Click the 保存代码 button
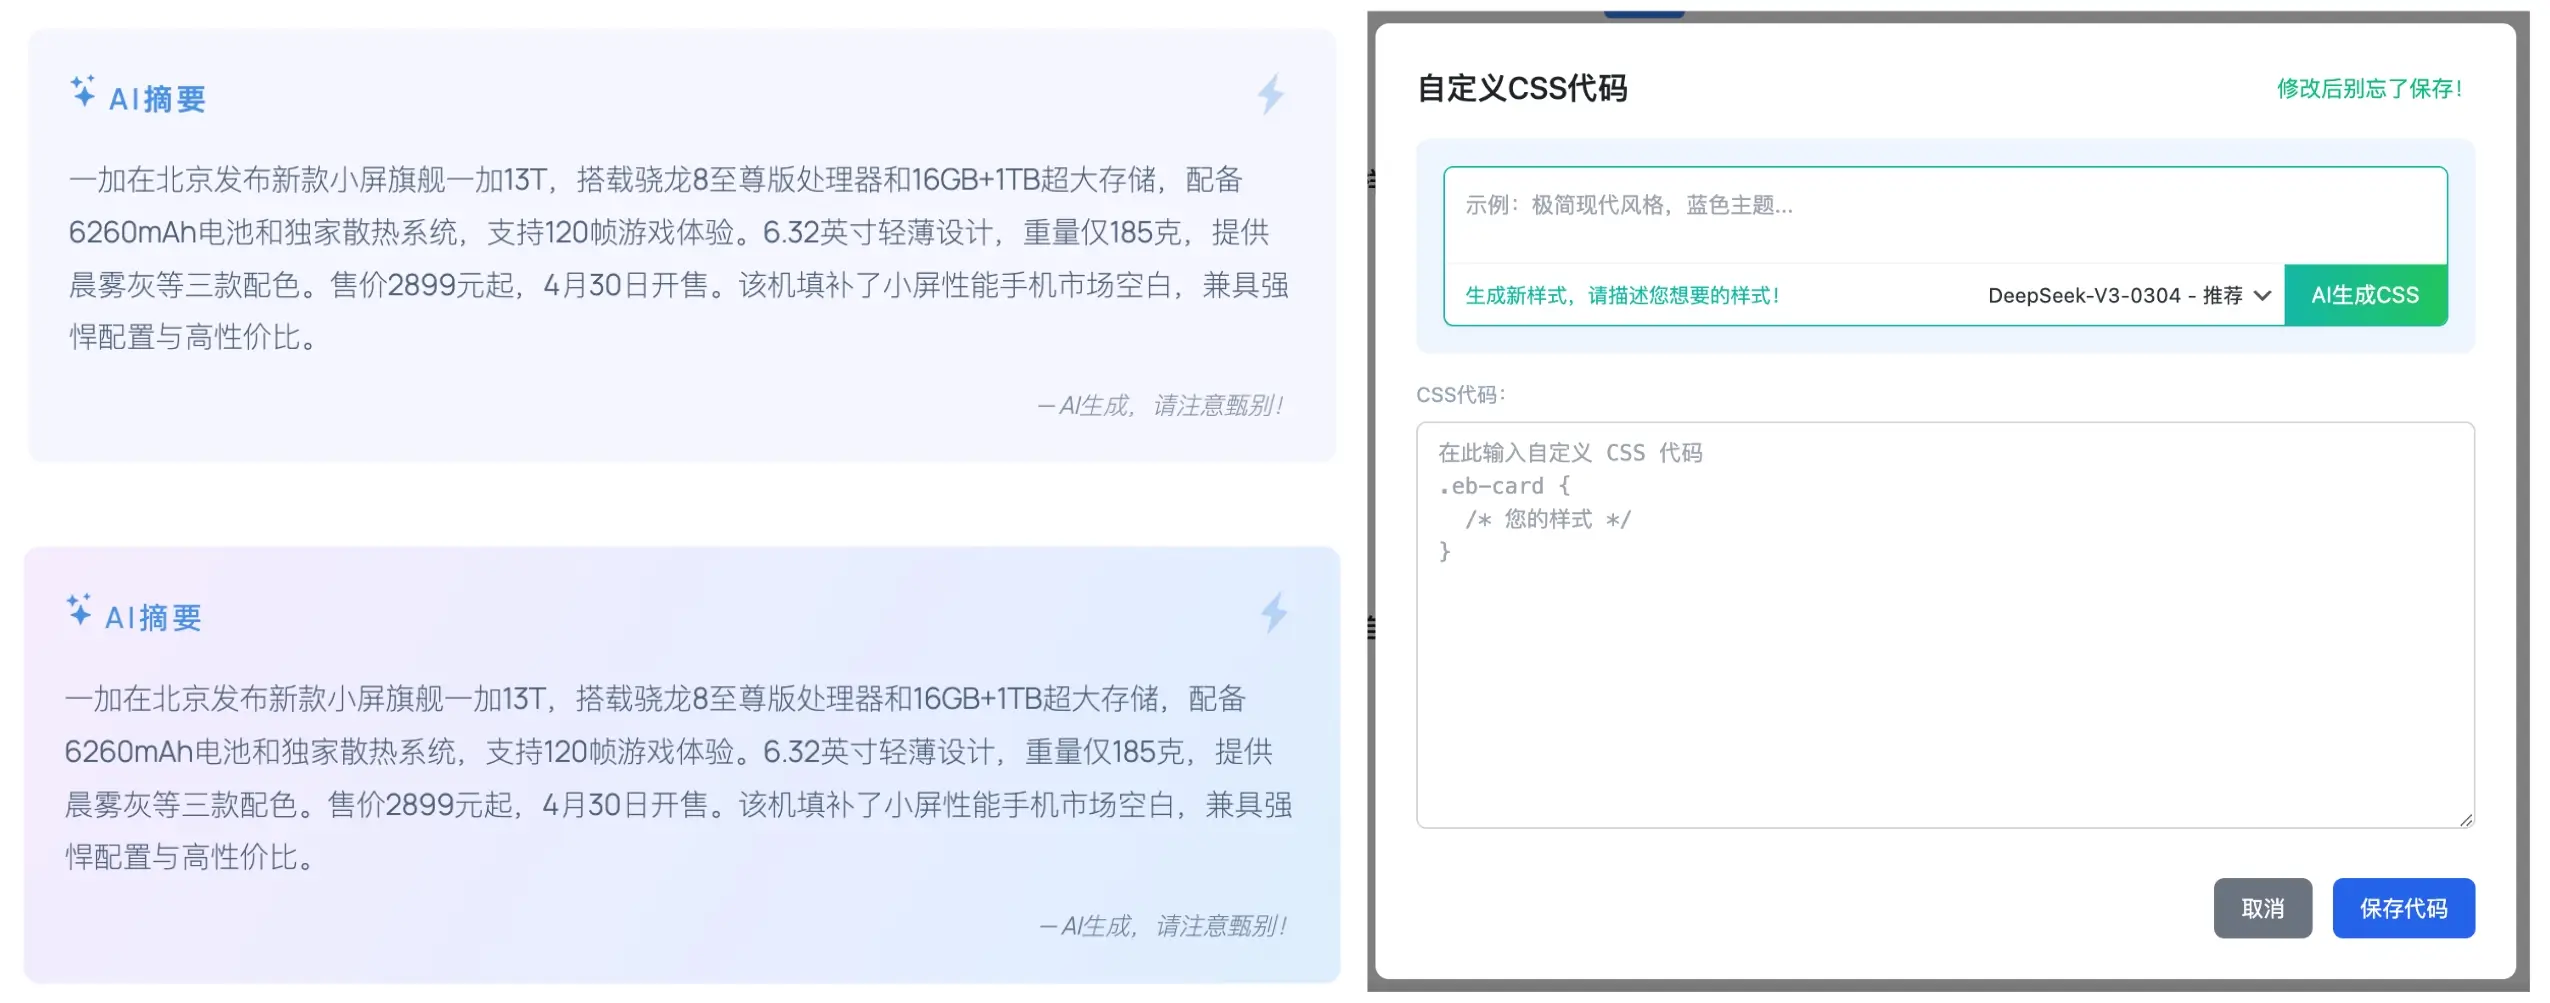The height and width of the screenshot is (1003, 2550). tap(2402, 907)
